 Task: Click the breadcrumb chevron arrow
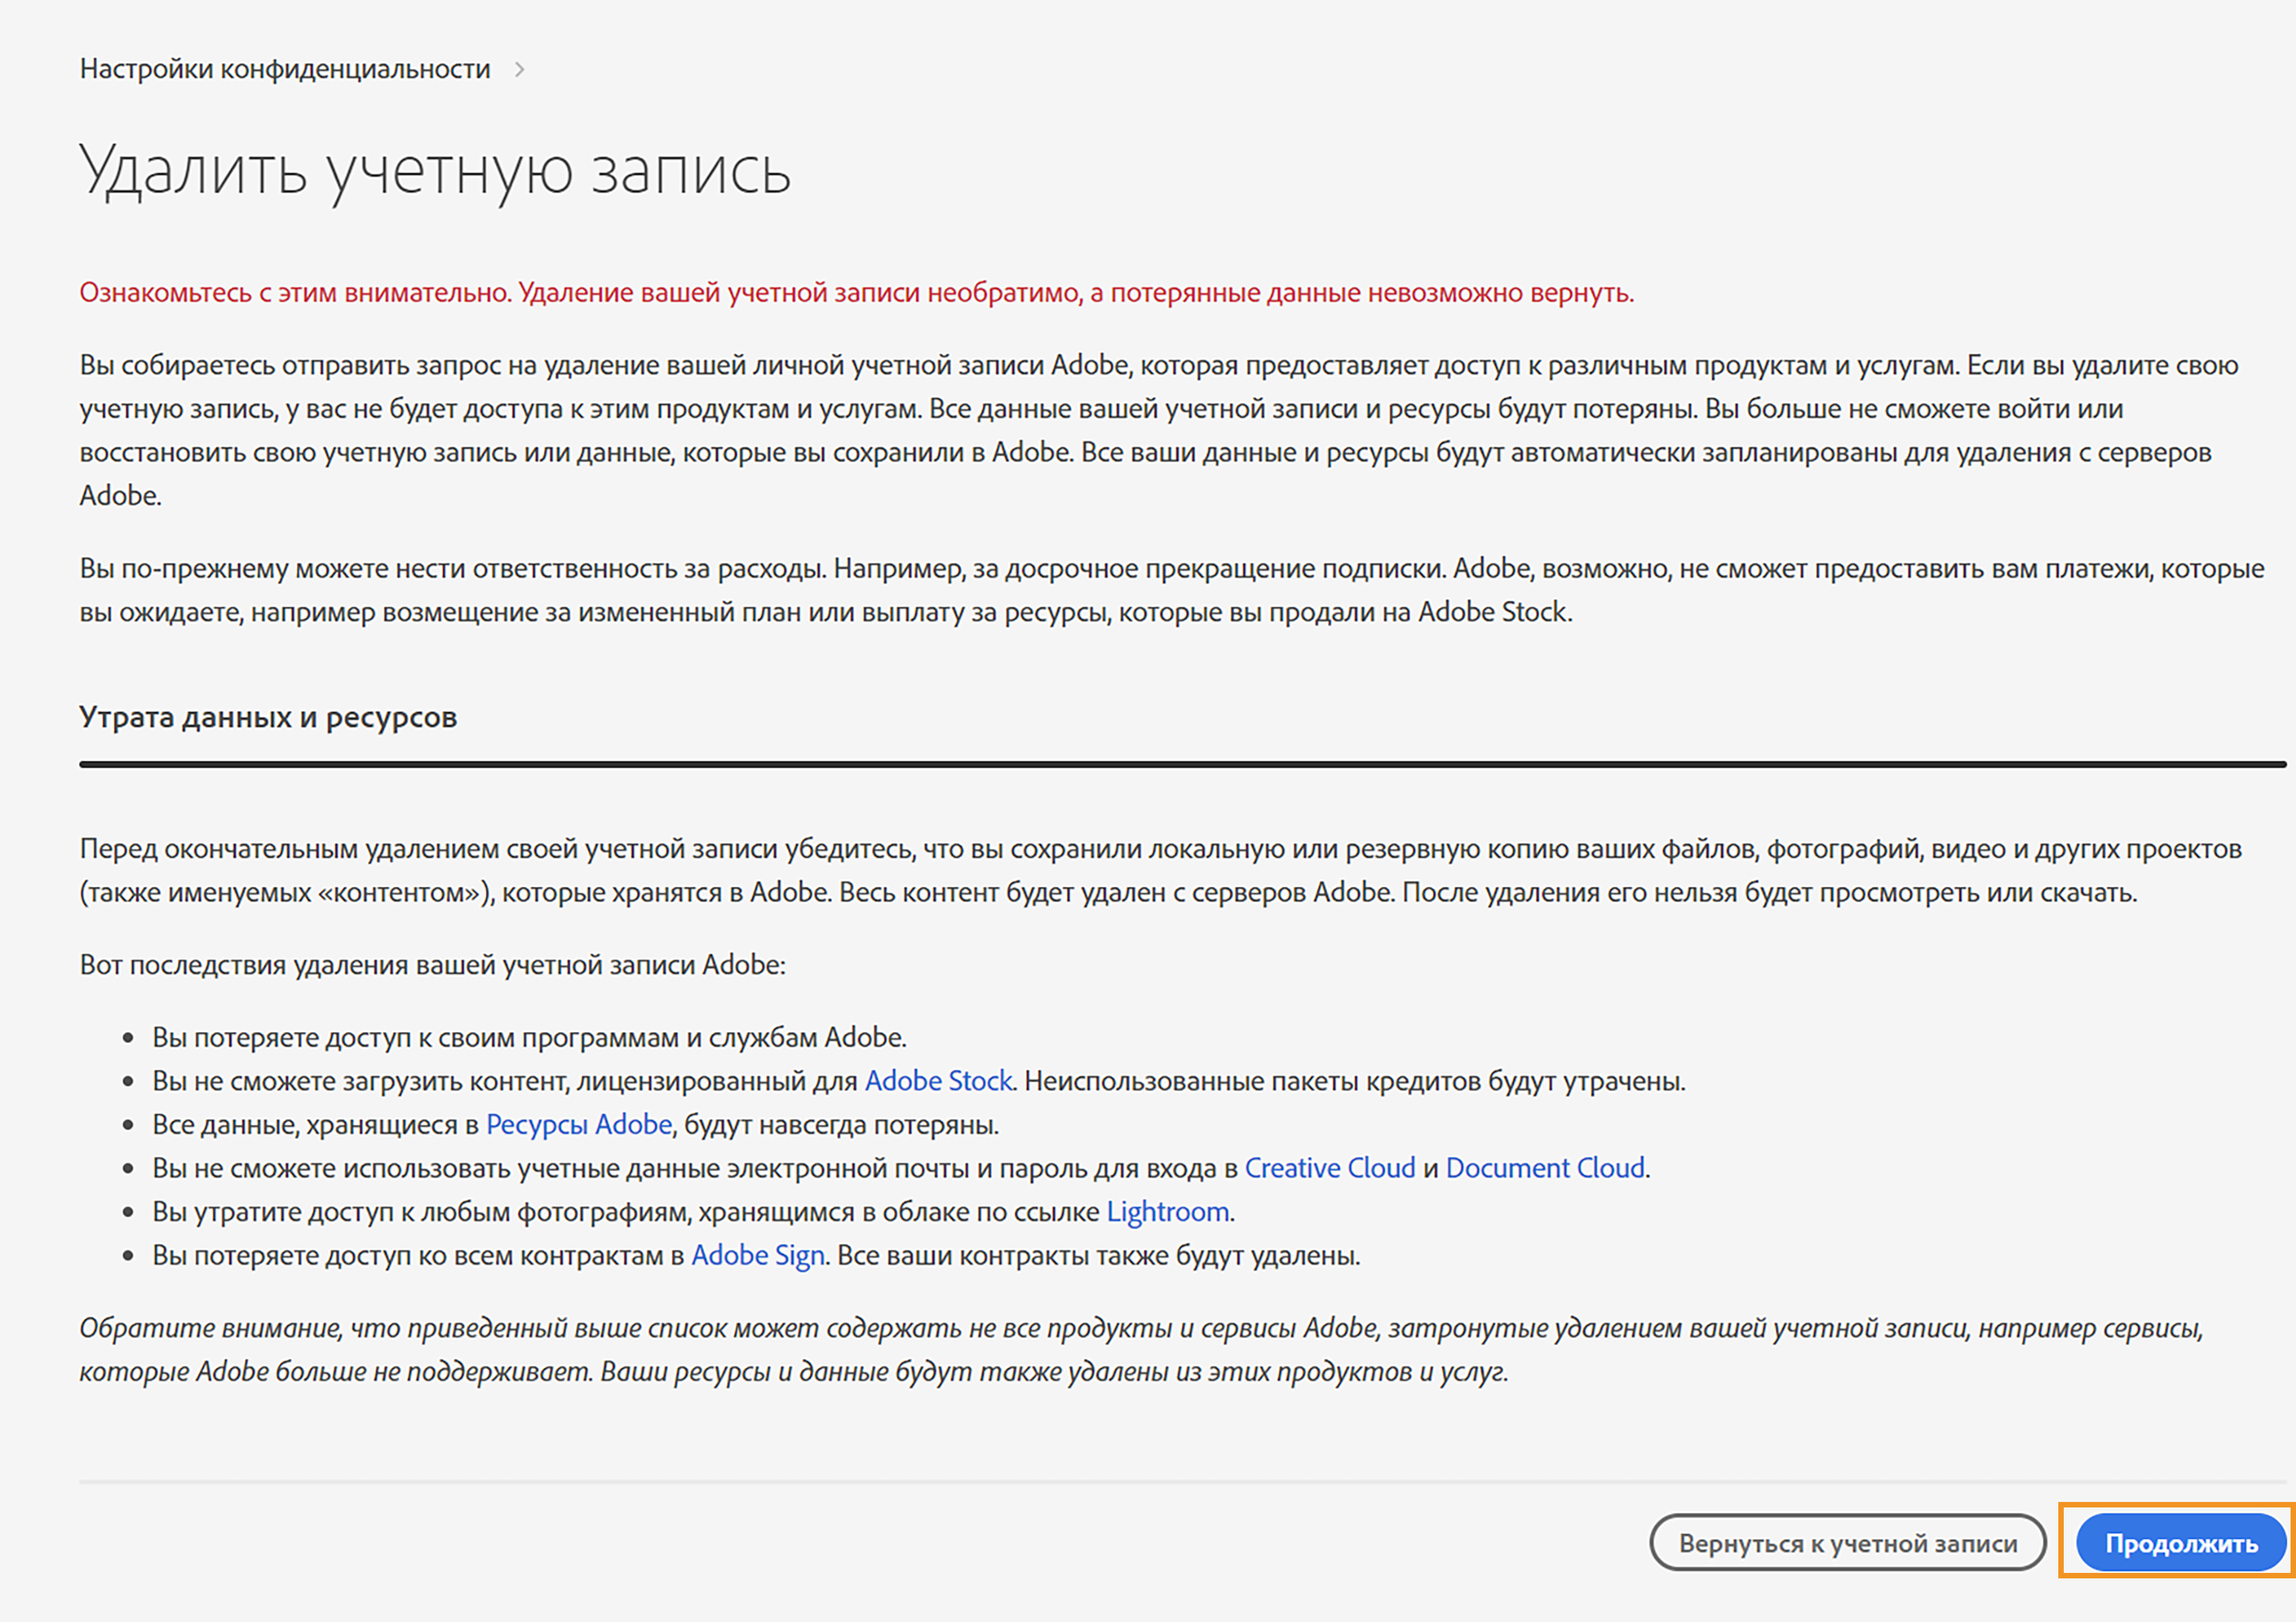click(519, 69)
